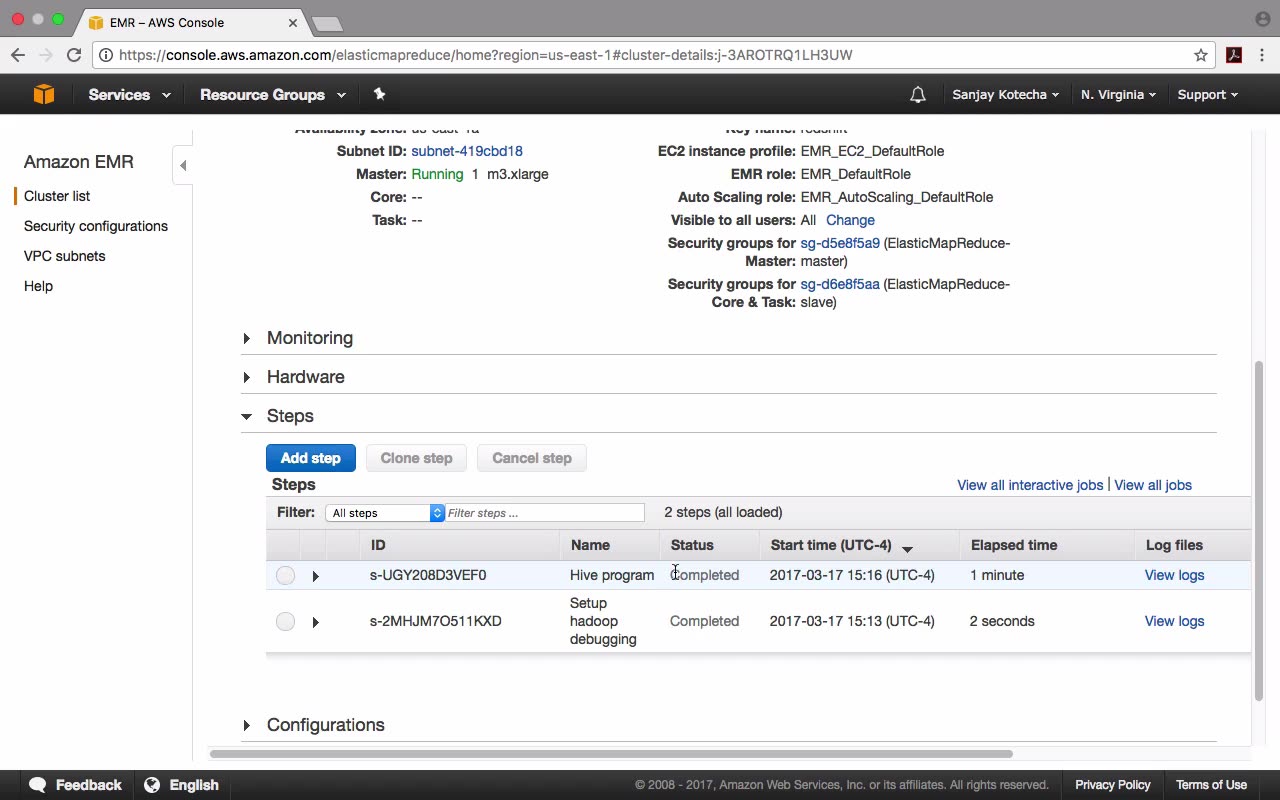The image size is (1280, 800).
Task: Click the vertical page scrollbar thumb
Action: [x=1259, y=530]
